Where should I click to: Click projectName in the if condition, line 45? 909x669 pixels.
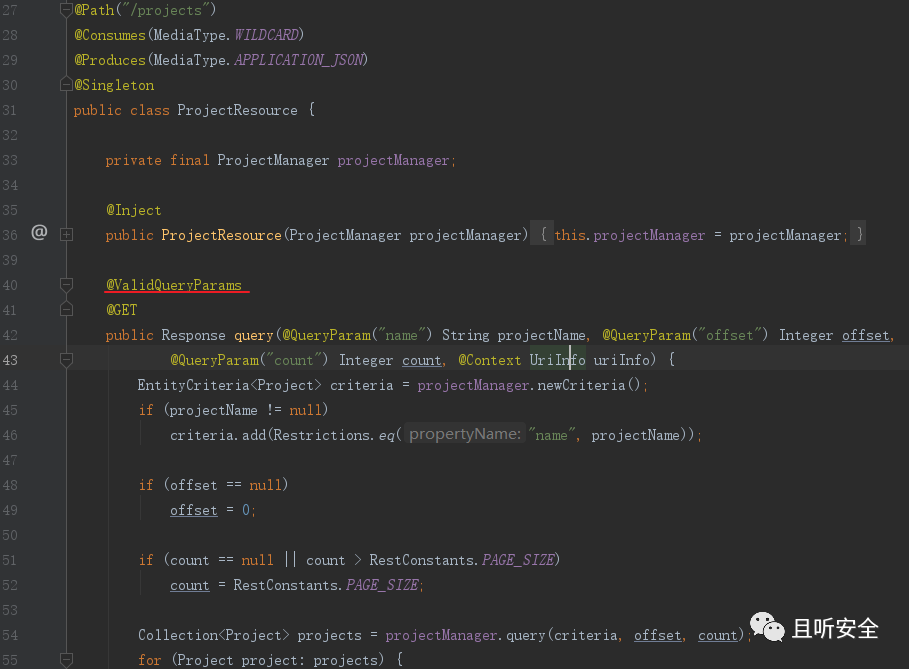213,410
